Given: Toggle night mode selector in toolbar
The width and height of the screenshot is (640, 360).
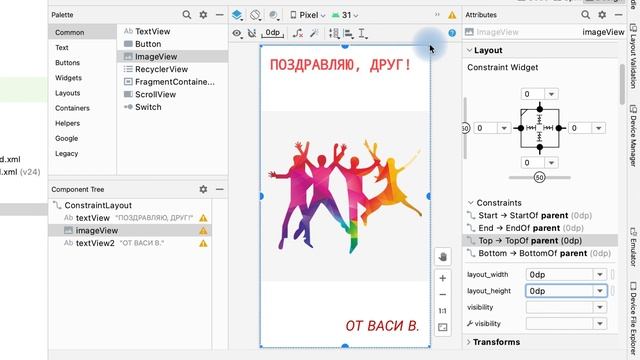Looking at the screenshot, I should pyautogui.click(x=274, y=15).
